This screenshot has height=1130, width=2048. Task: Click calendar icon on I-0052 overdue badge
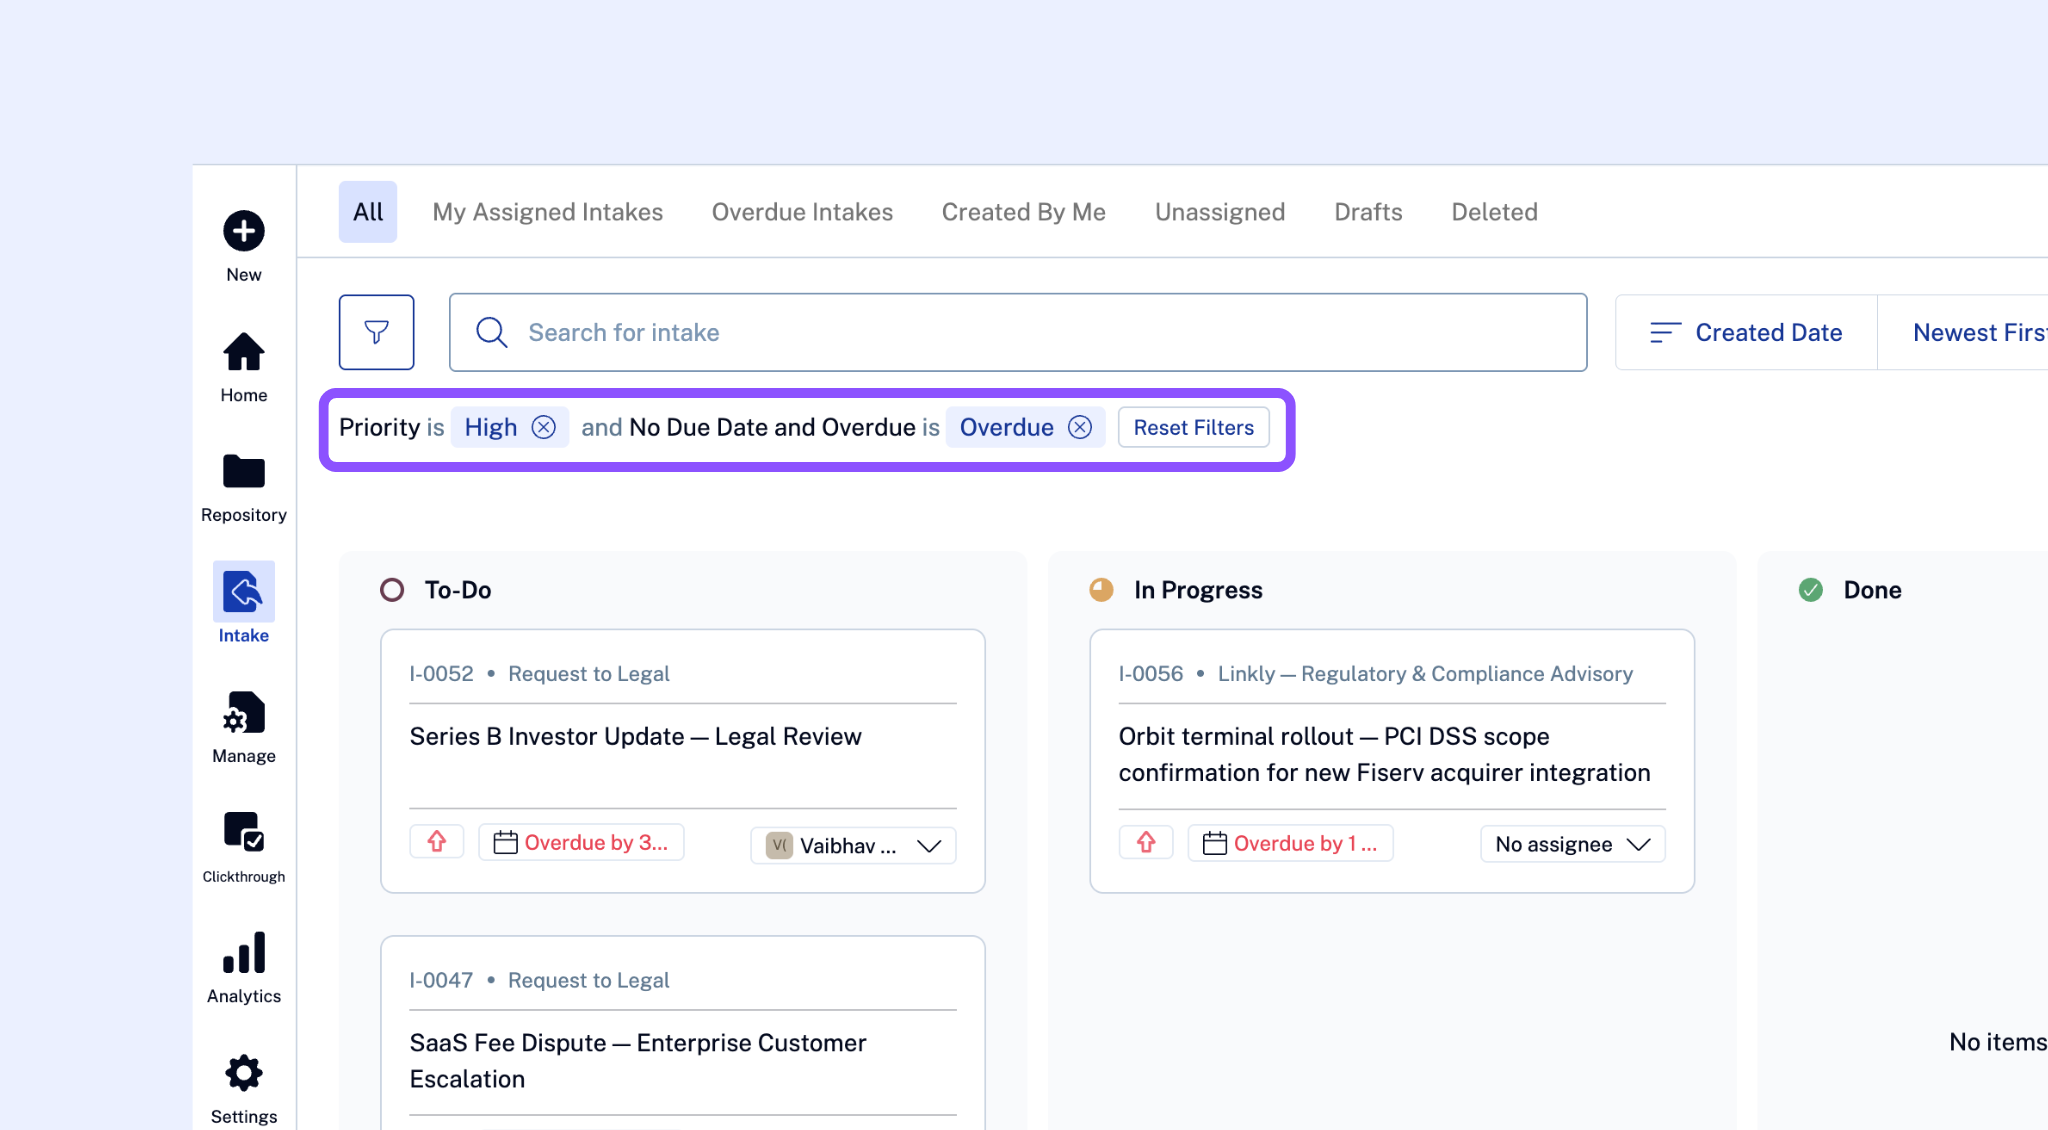[x=506, y=842]
